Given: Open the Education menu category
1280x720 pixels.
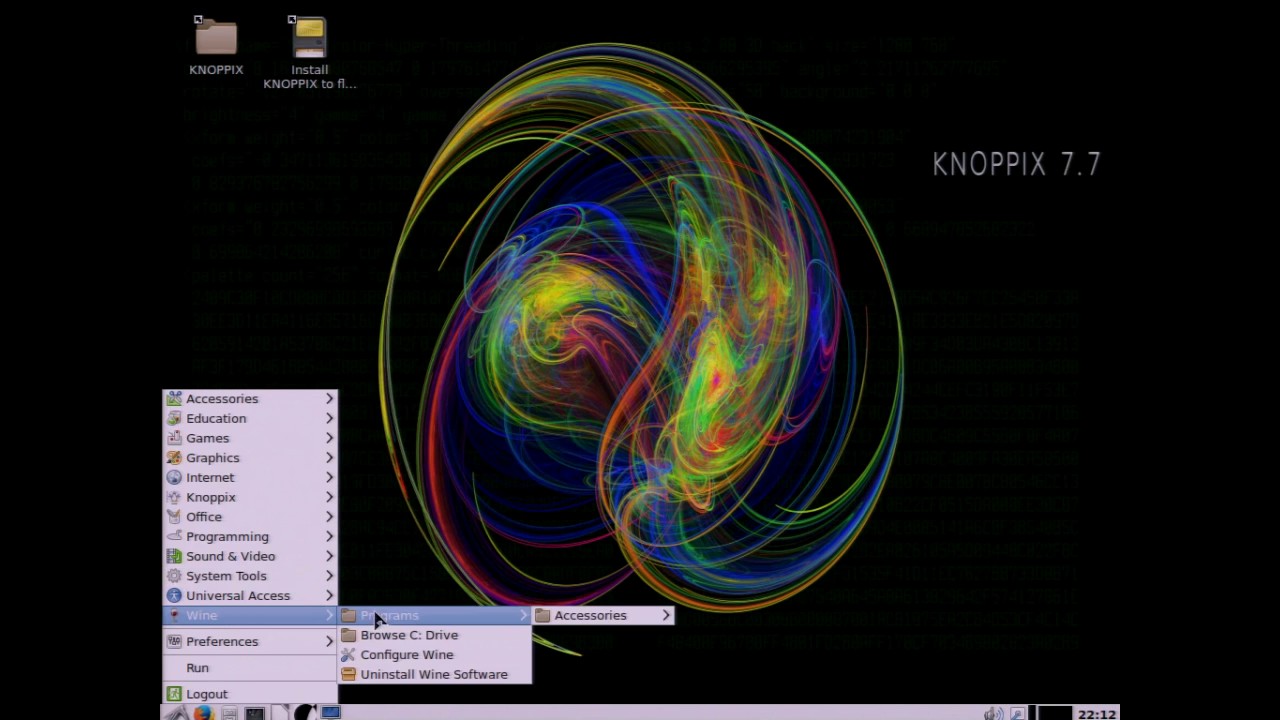Looking at the screenshot, I should pyautogui.click(x=250, y=418).
